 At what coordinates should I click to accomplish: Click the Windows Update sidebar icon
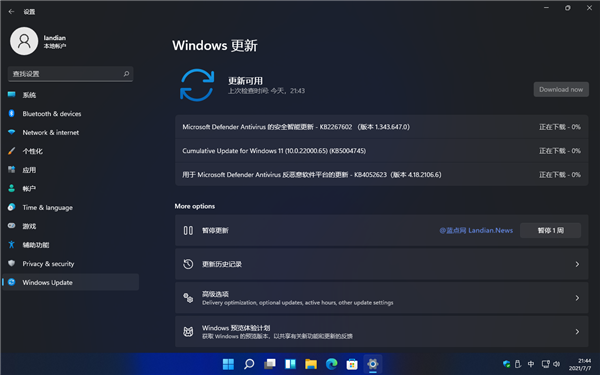pos(11,282)
